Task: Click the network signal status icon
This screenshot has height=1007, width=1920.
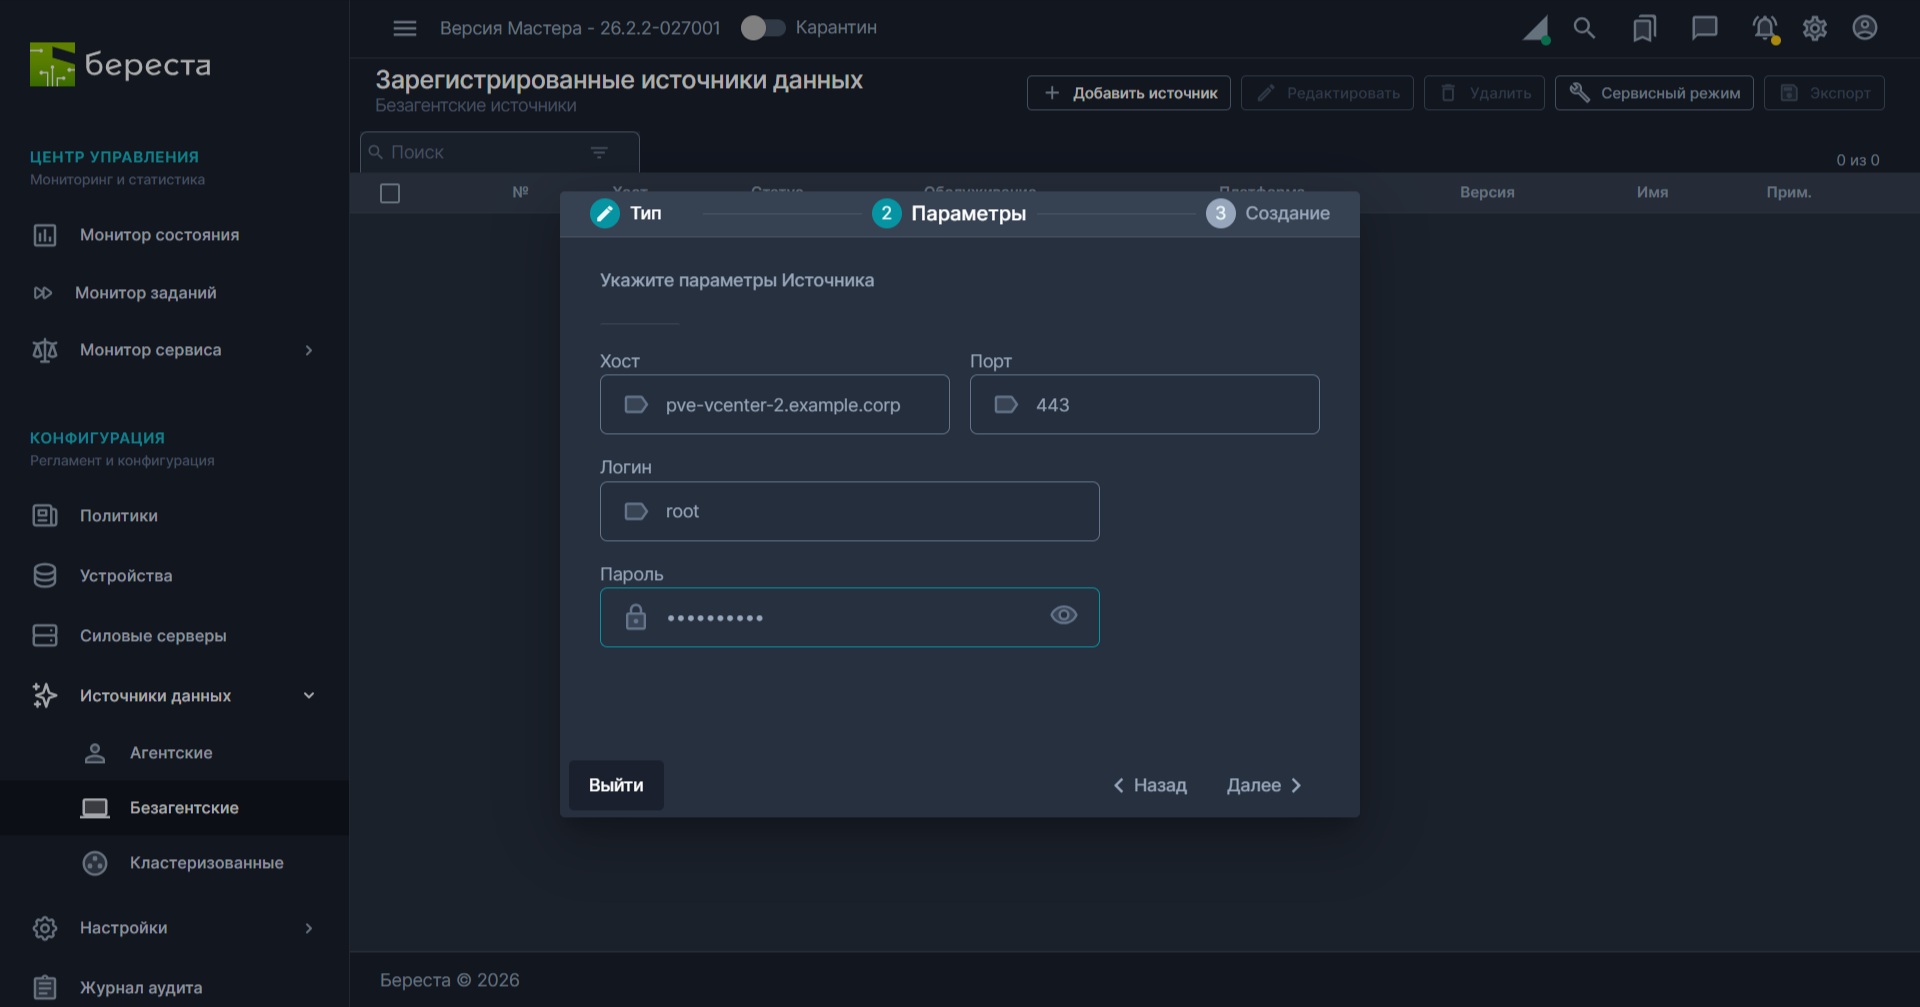Action: [x=1536, y=29]
